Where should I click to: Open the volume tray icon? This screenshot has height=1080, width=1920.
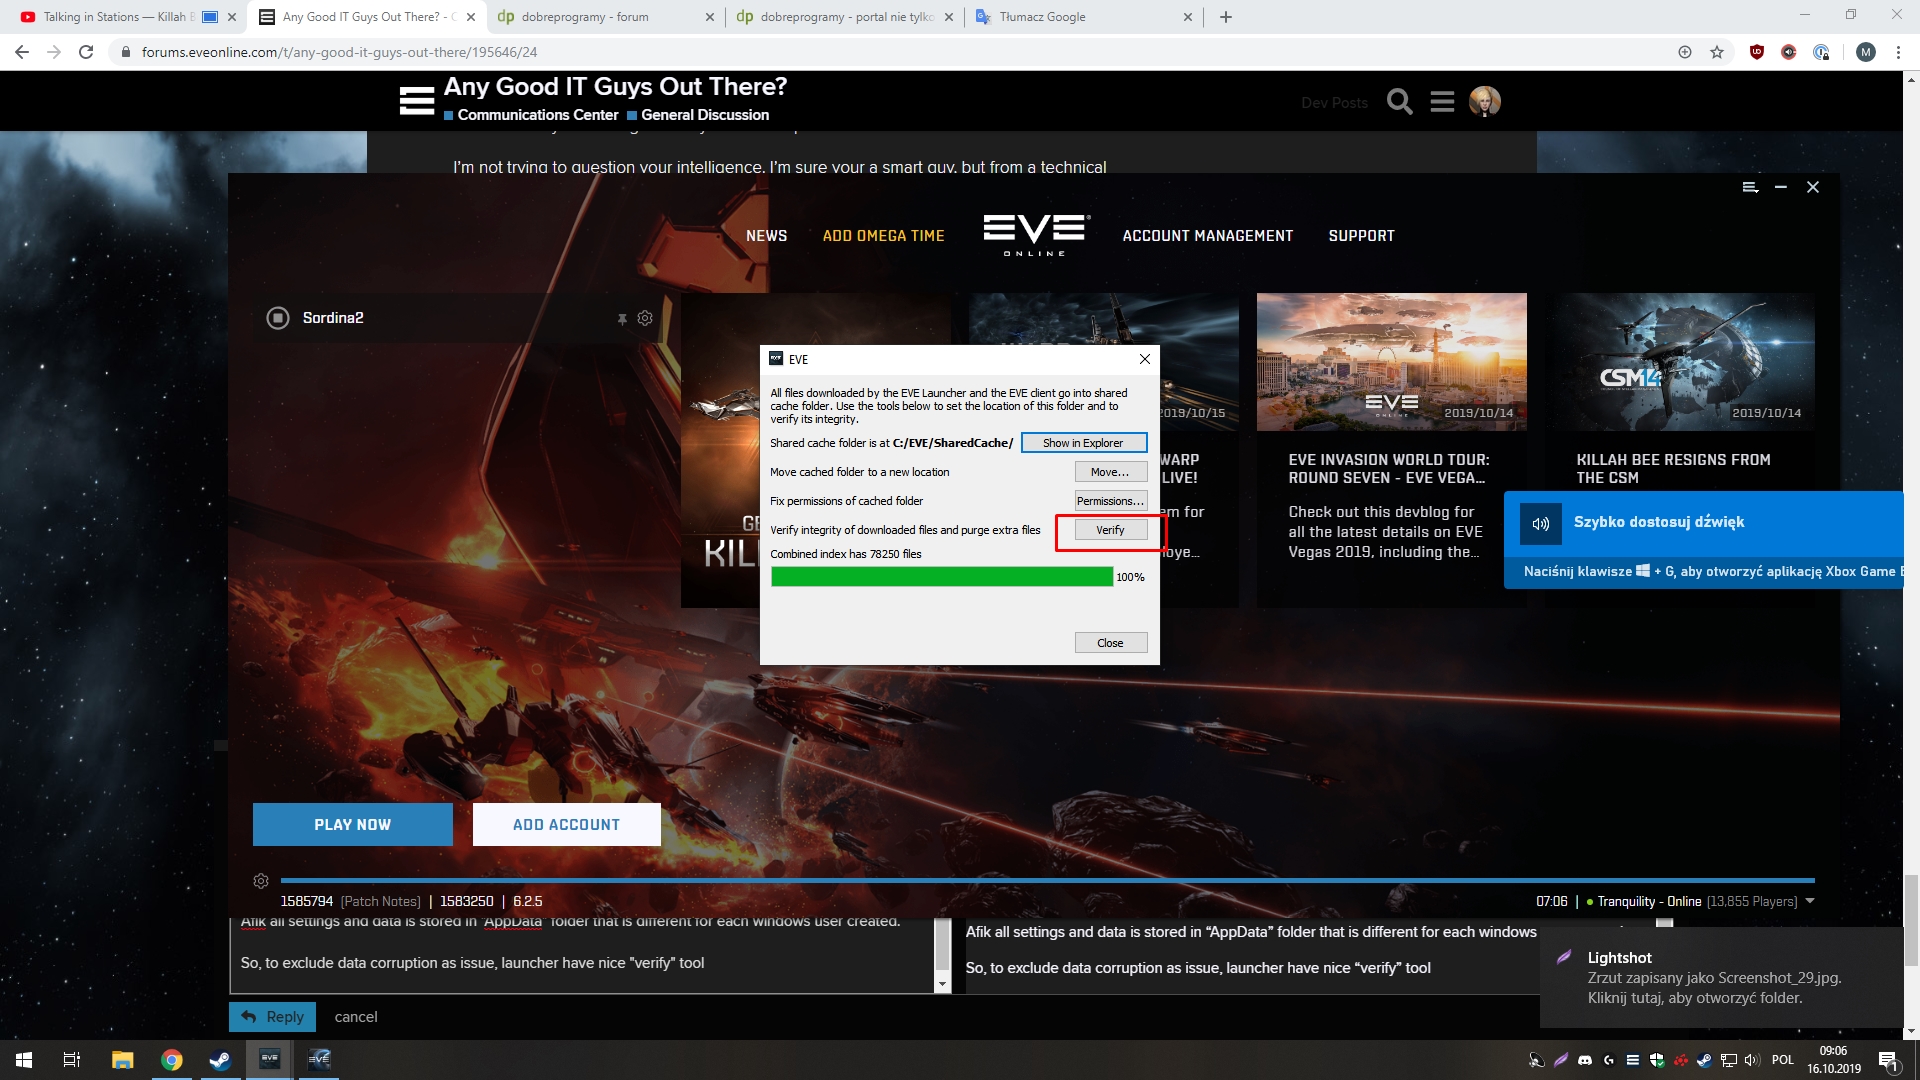(x=1752, y=1060)
